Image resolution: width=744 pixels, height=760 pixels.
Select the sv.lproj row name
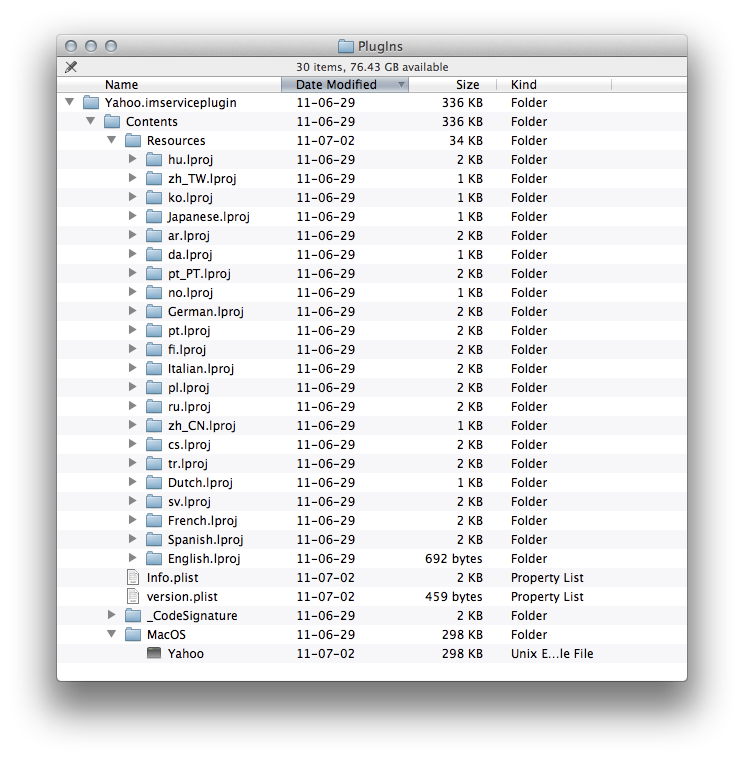[x=189, y=502]
